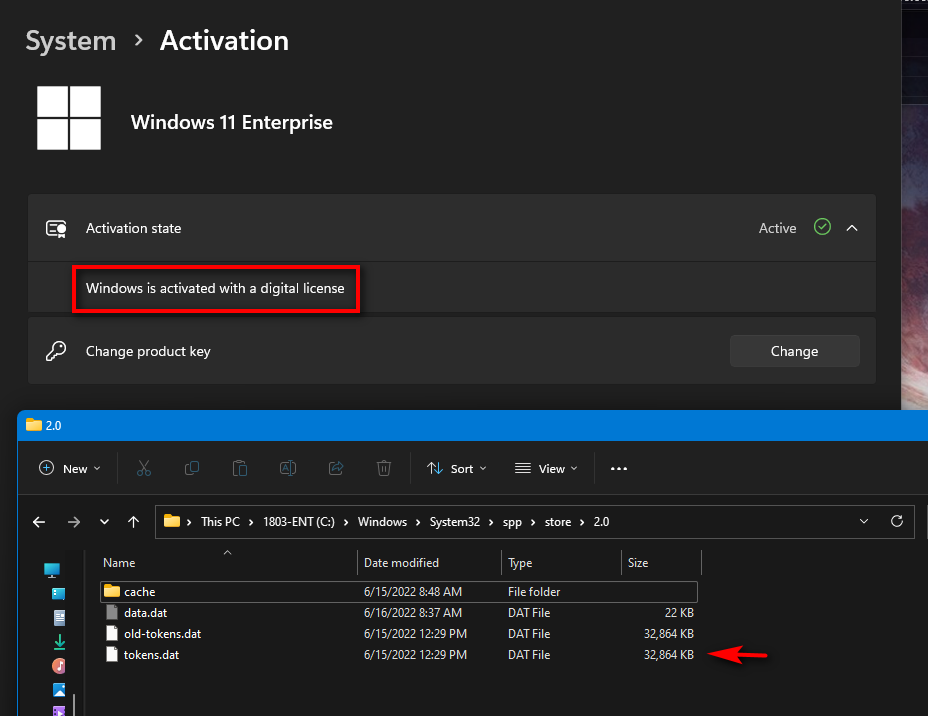Viewport: 928px width, 716px height.
Task: Click the Copy icon in Explorer toolbar
Action: click(192, 469)
